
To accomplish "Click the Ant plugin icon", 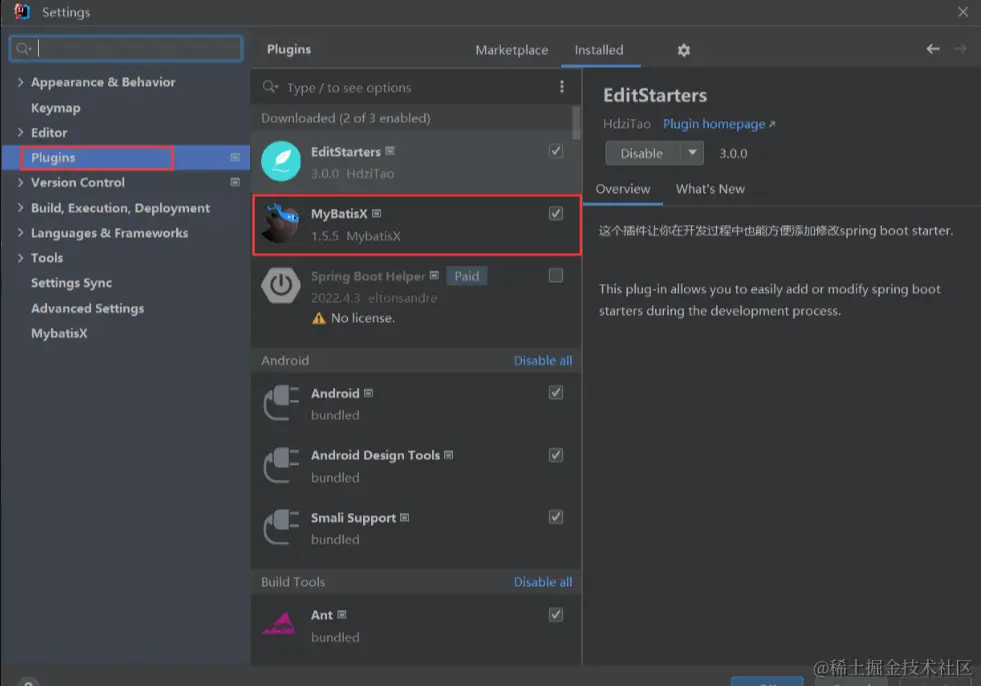I will [x=278, y=624].
